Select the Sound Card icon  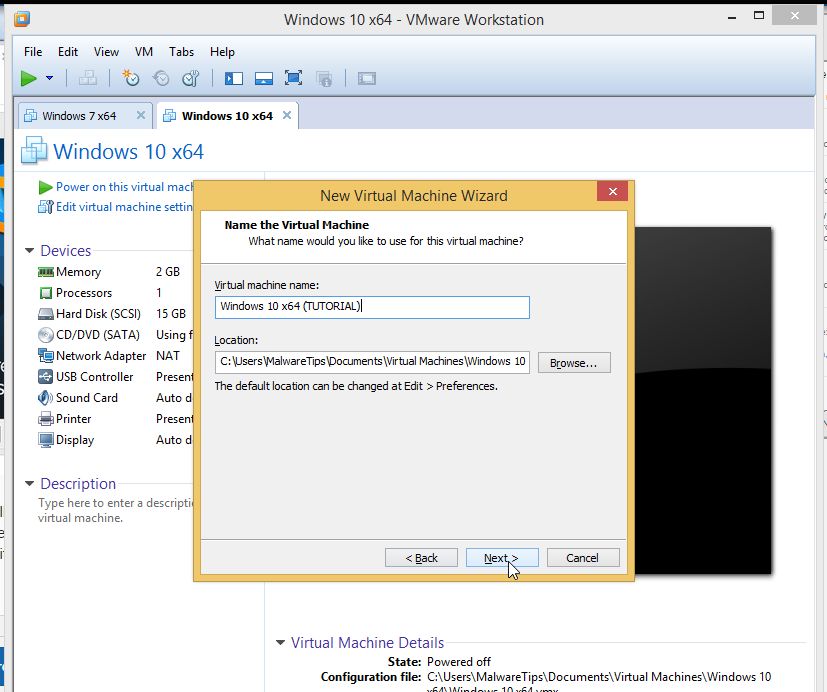pos(46,398)
